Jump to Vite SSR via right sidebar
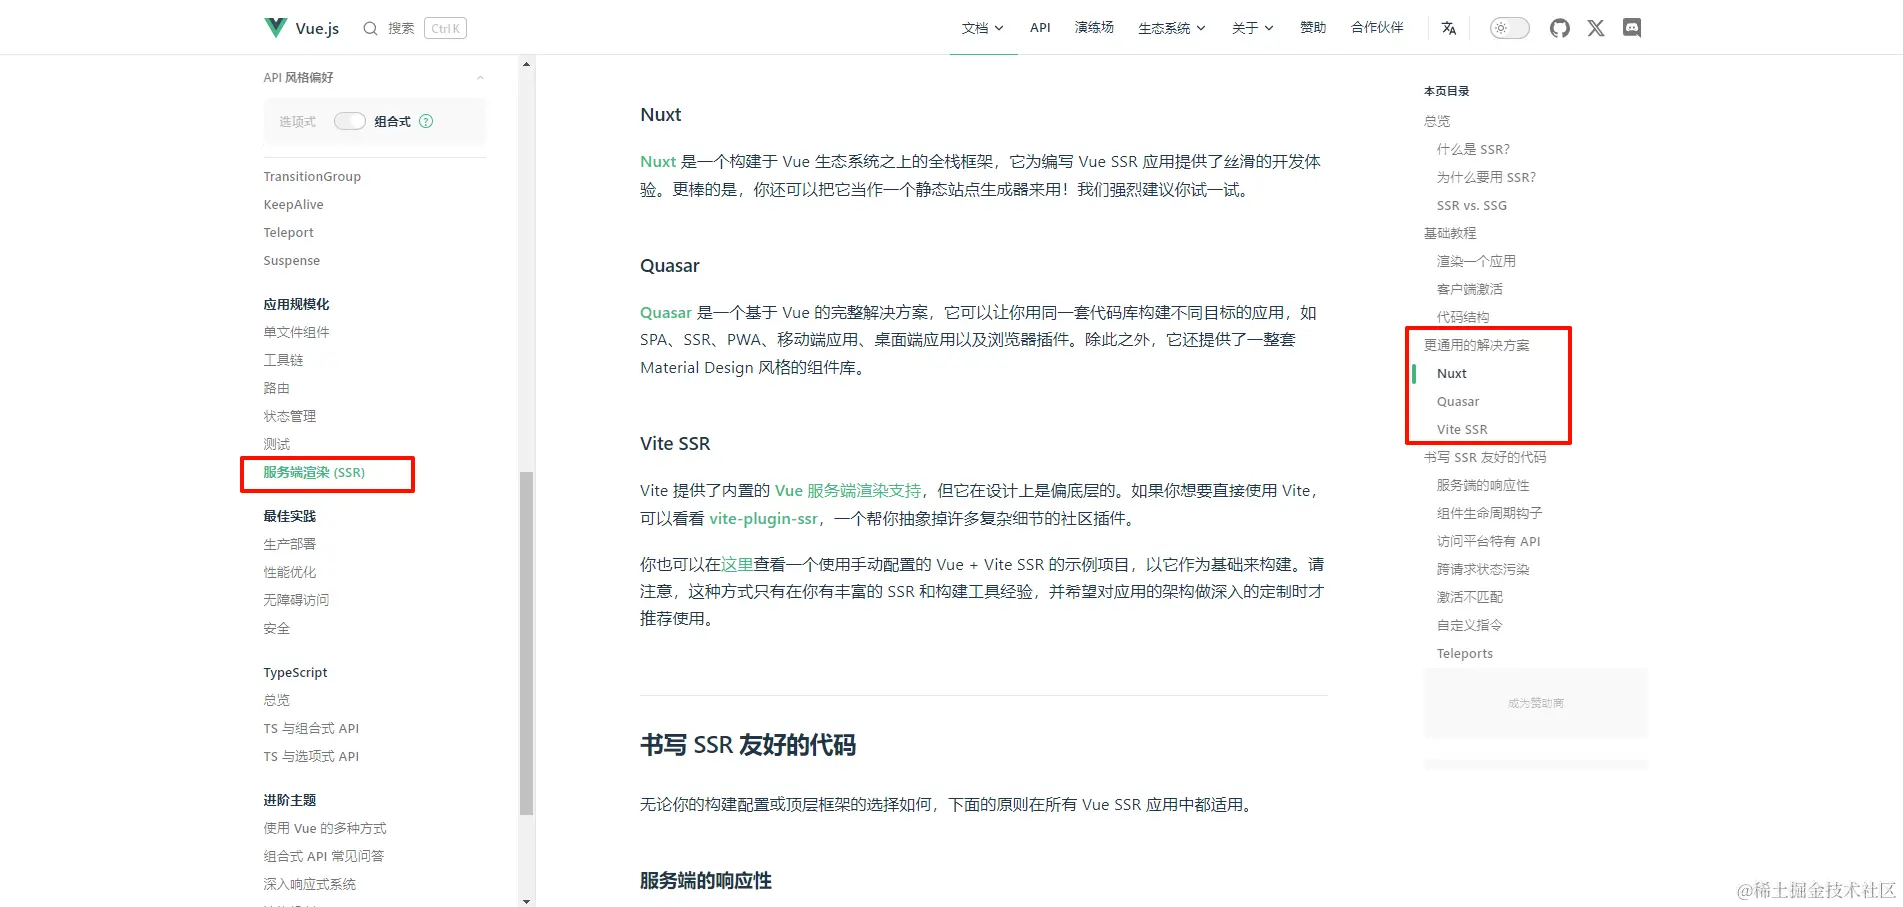This screenshot has height=907, width=1903. tap(1462, 429)
